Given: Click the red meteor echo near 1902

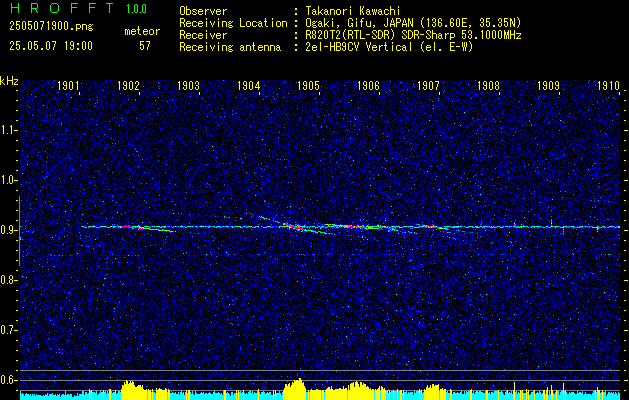Looking at the screenshot, I should (132, 227).
